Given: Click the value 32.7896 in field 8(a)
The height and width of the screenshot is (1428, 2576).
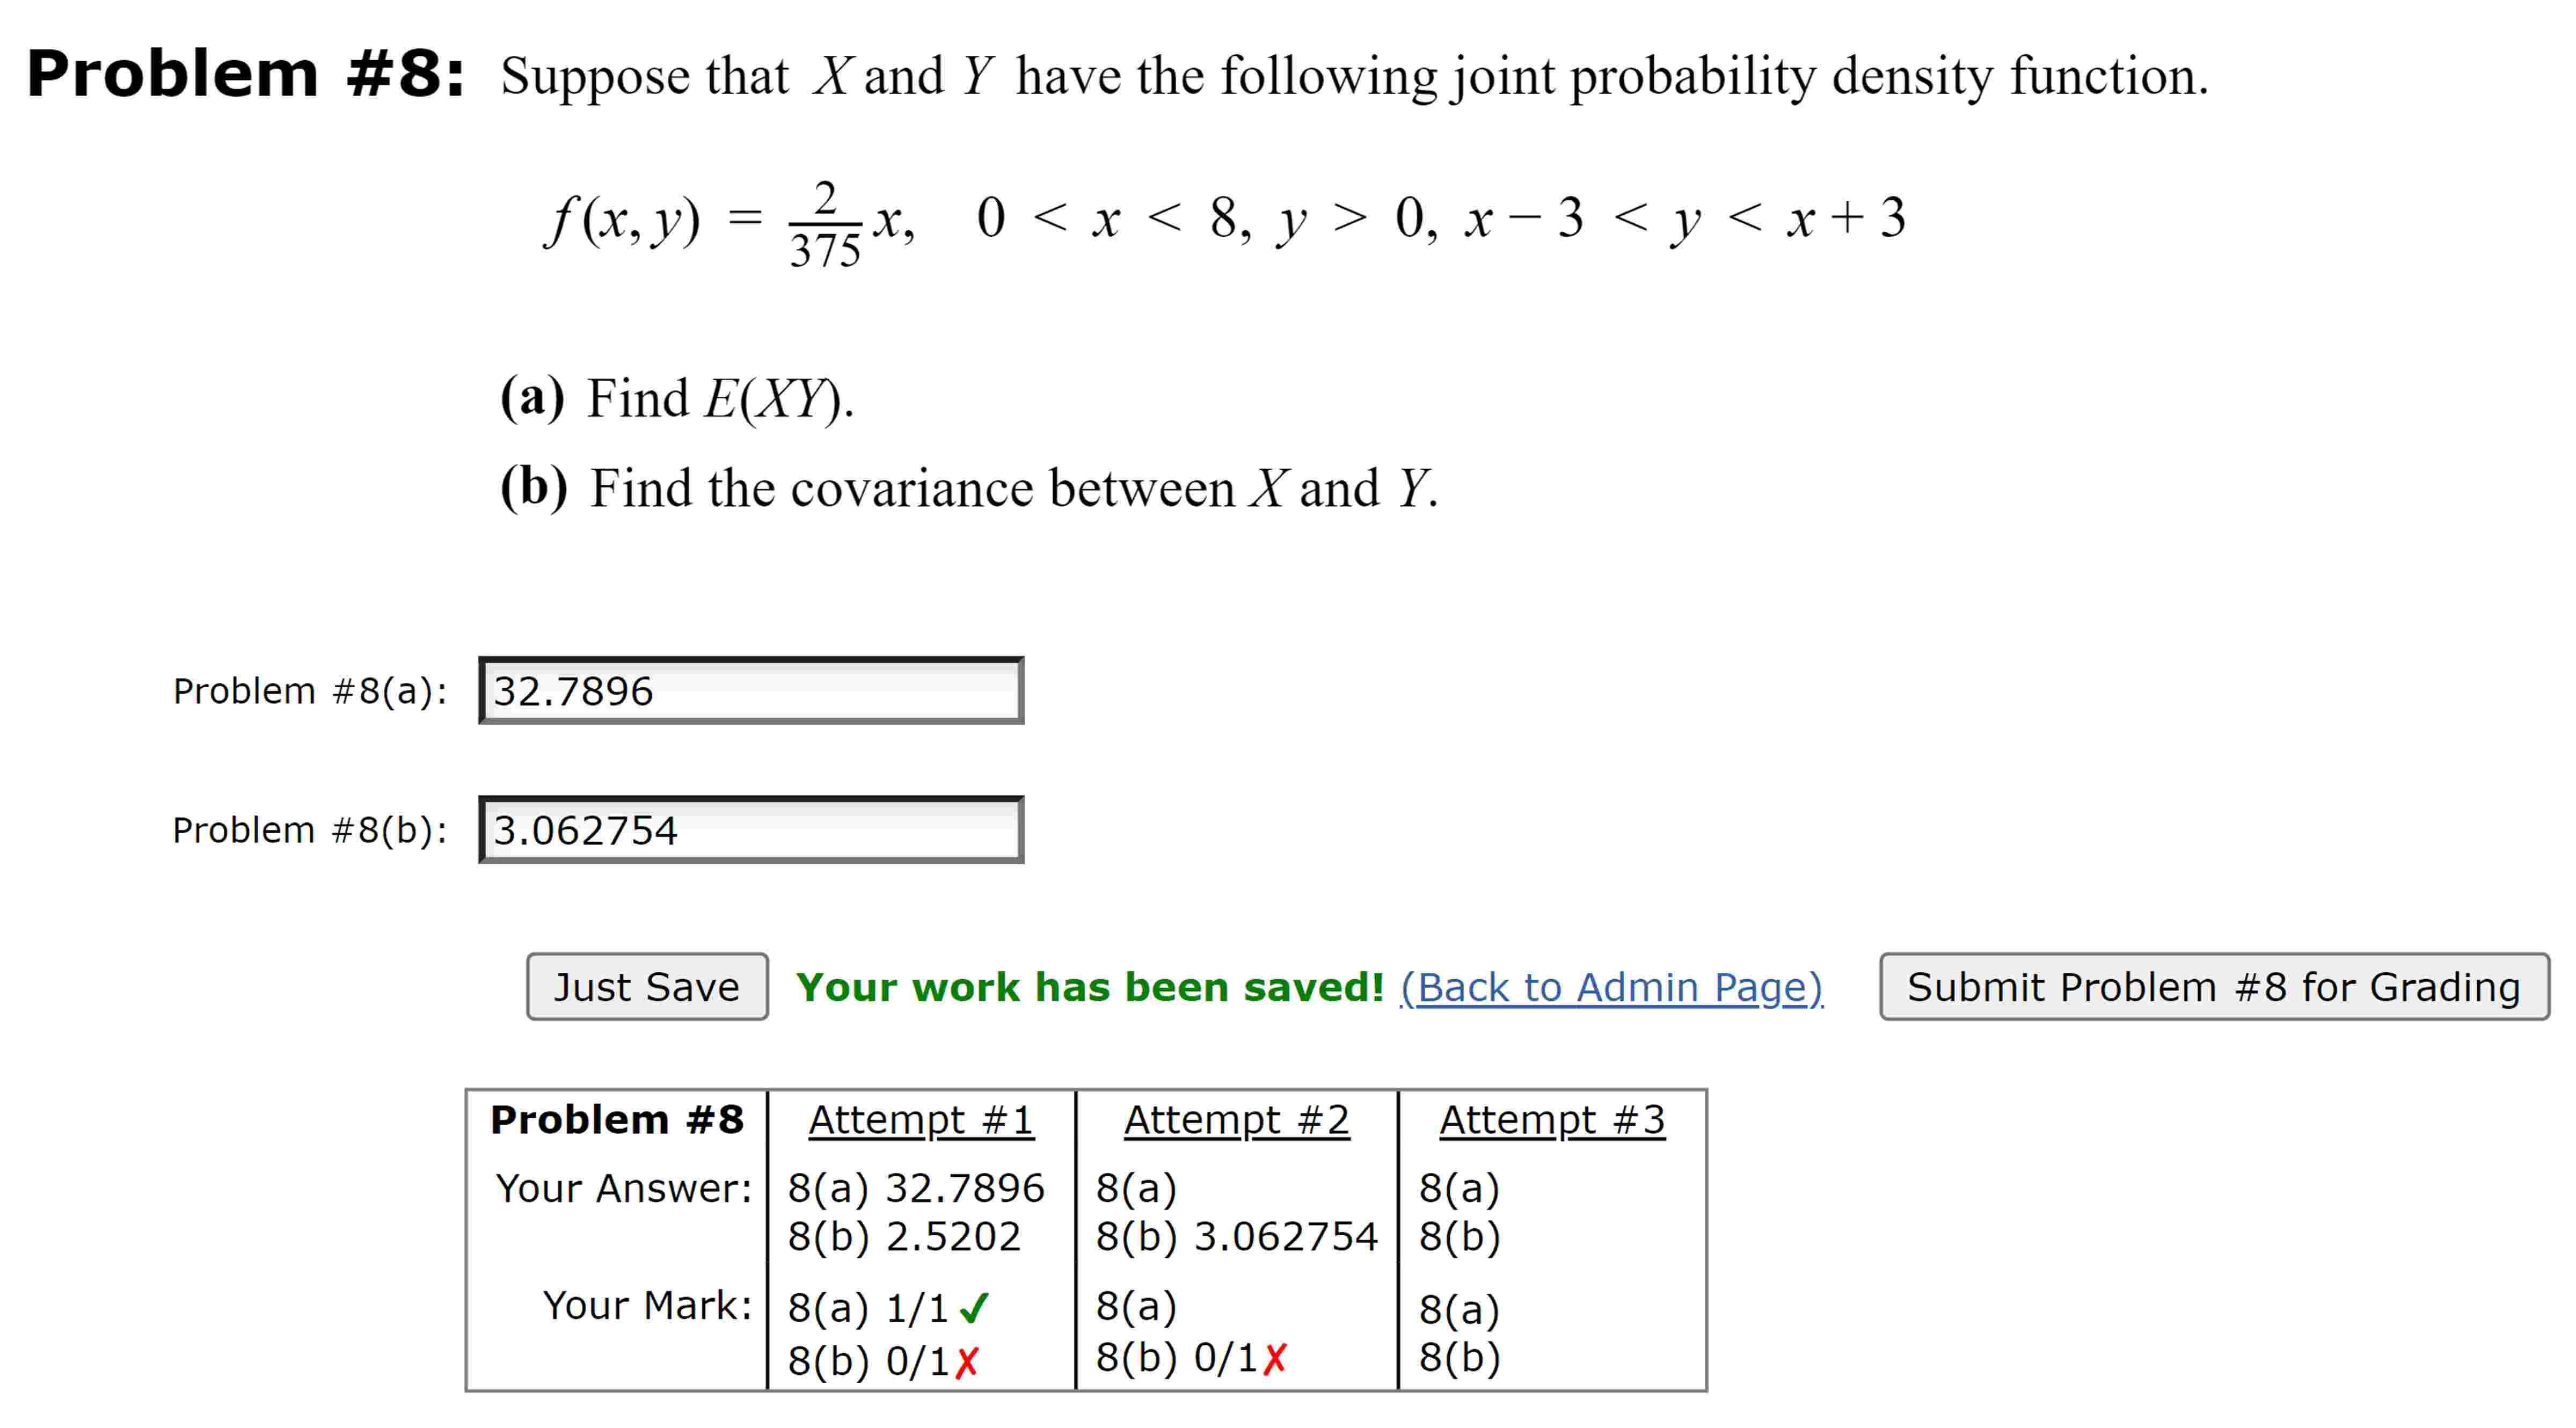Looking at the screenshot, I should coord(575,690).
